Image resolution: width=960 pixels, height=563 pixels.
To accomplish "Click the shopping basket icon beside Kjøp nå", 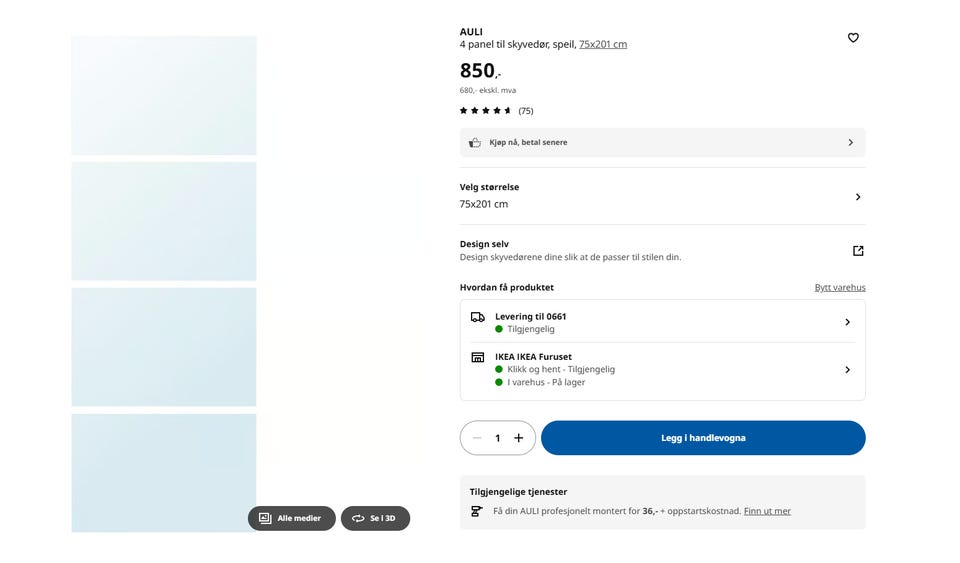I will pyautogui.click(x=474, y=143).
